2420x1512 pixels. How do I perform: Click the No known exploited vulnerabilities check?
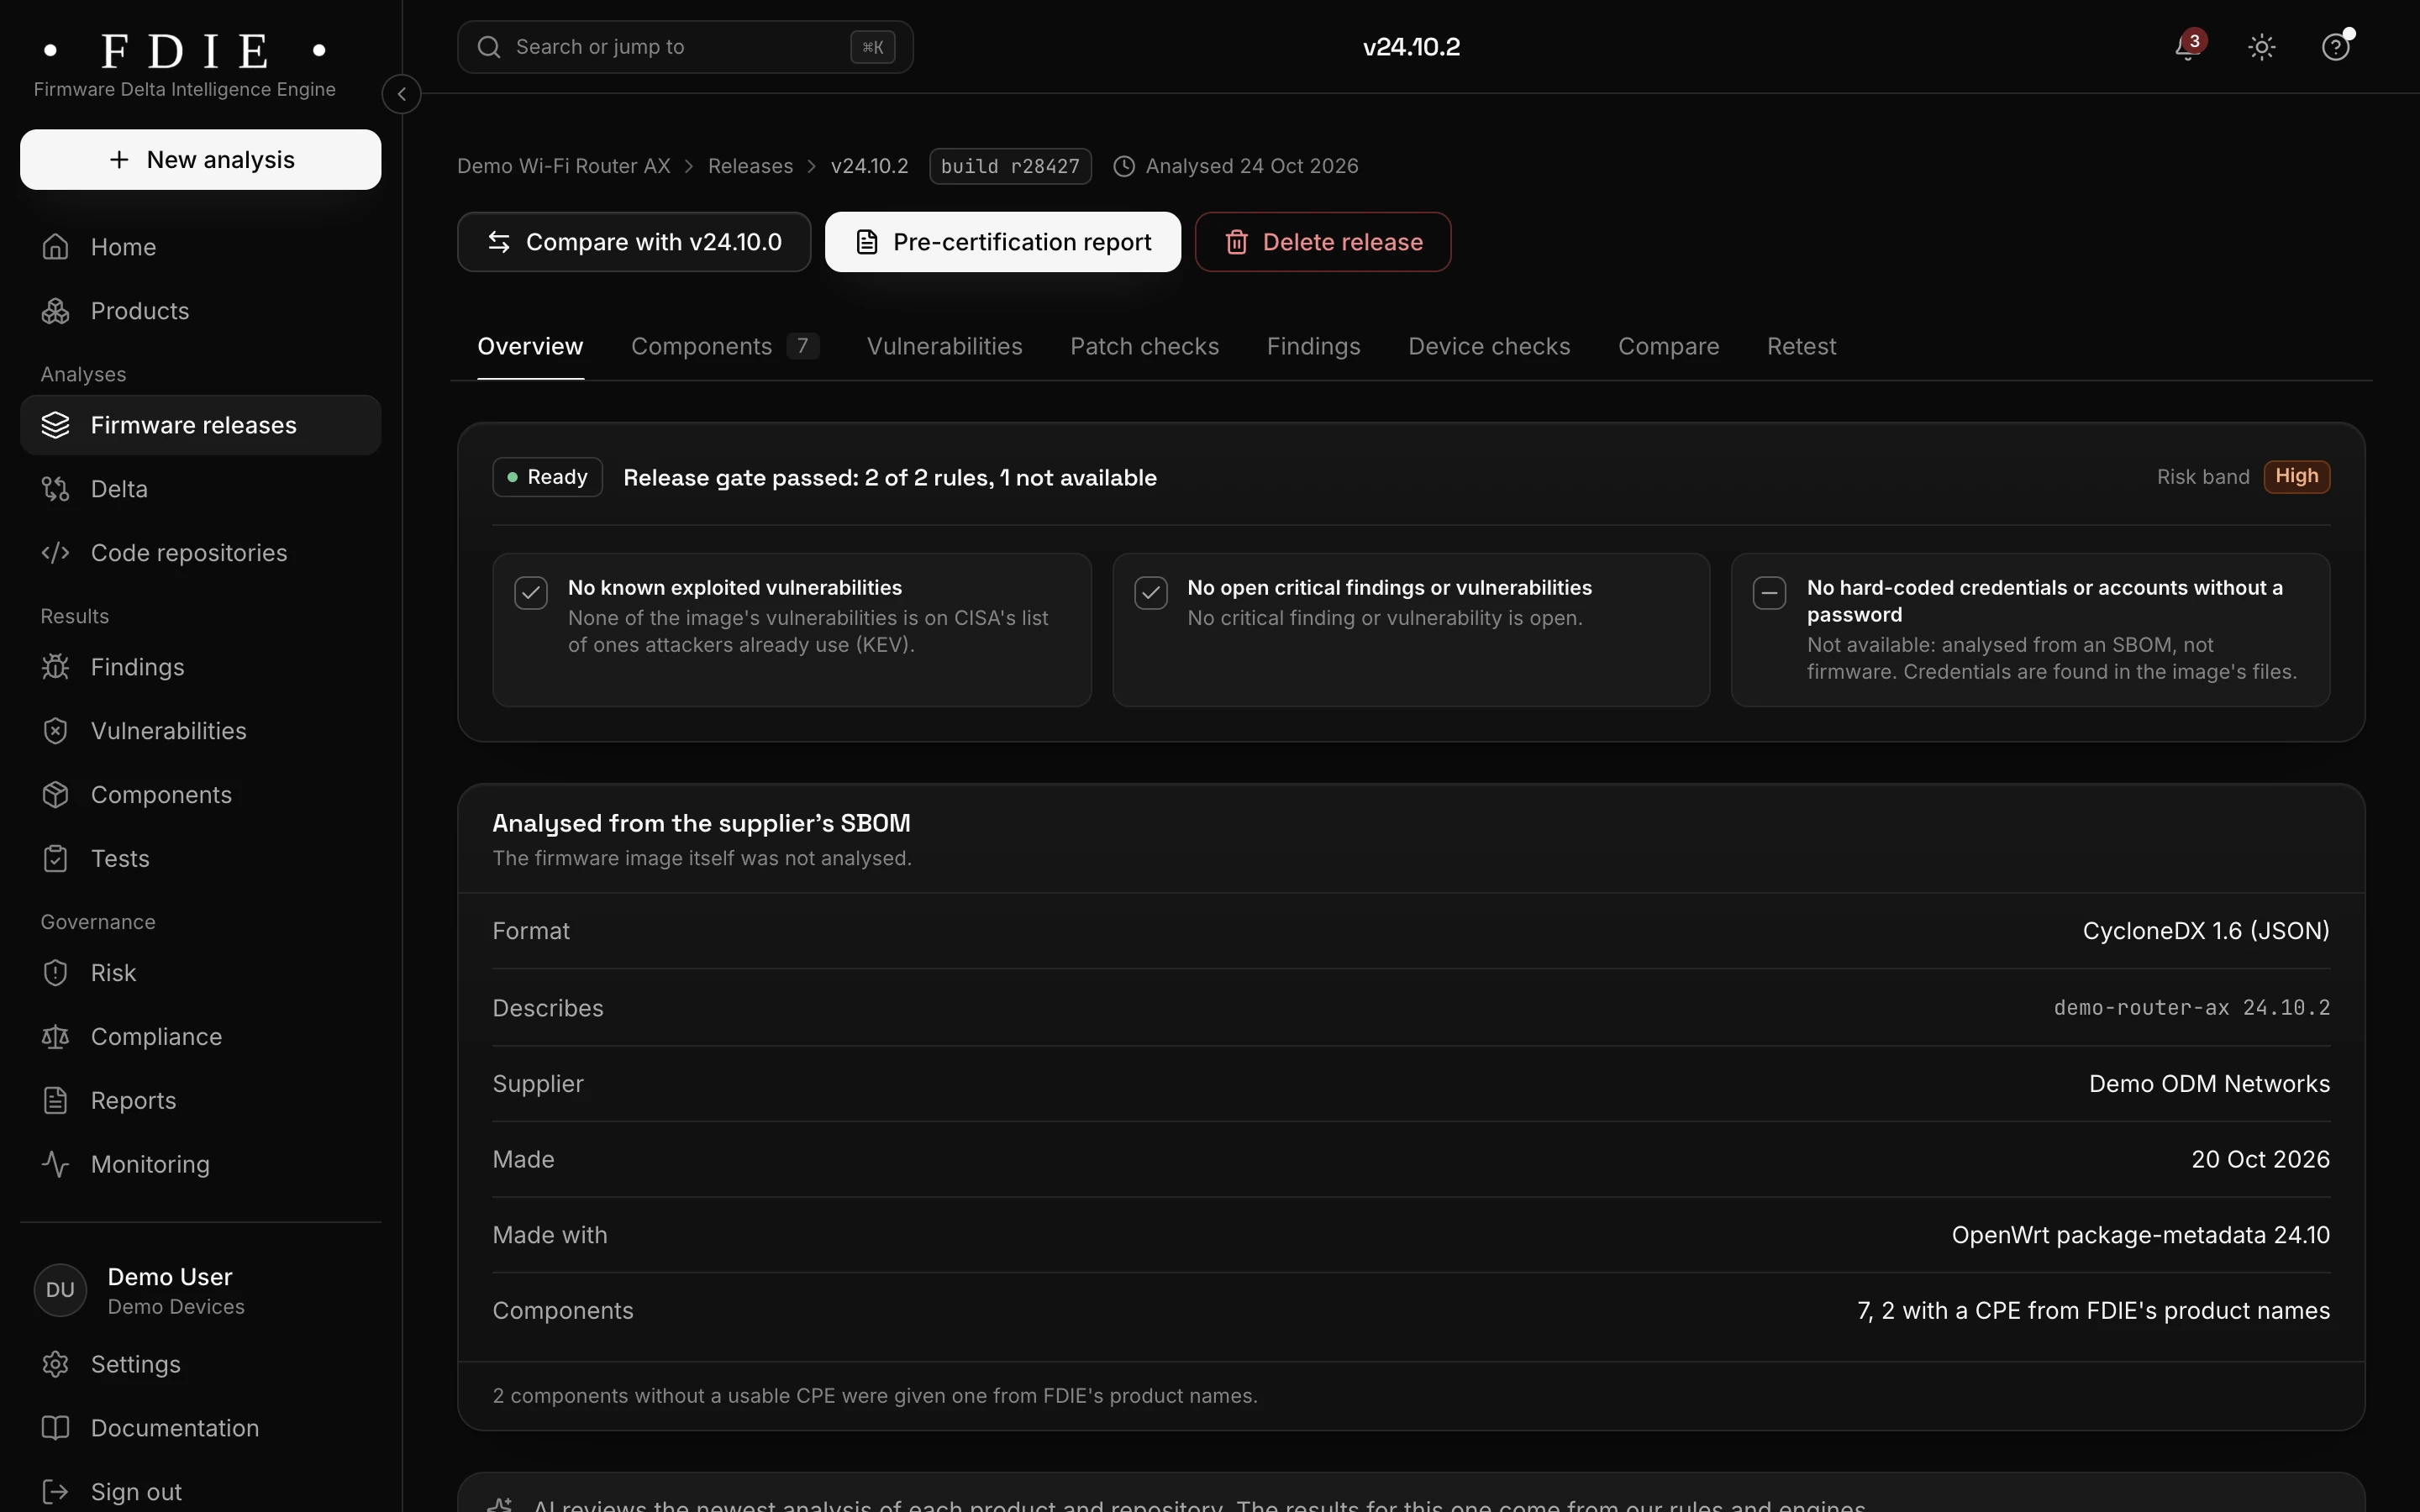531,592
